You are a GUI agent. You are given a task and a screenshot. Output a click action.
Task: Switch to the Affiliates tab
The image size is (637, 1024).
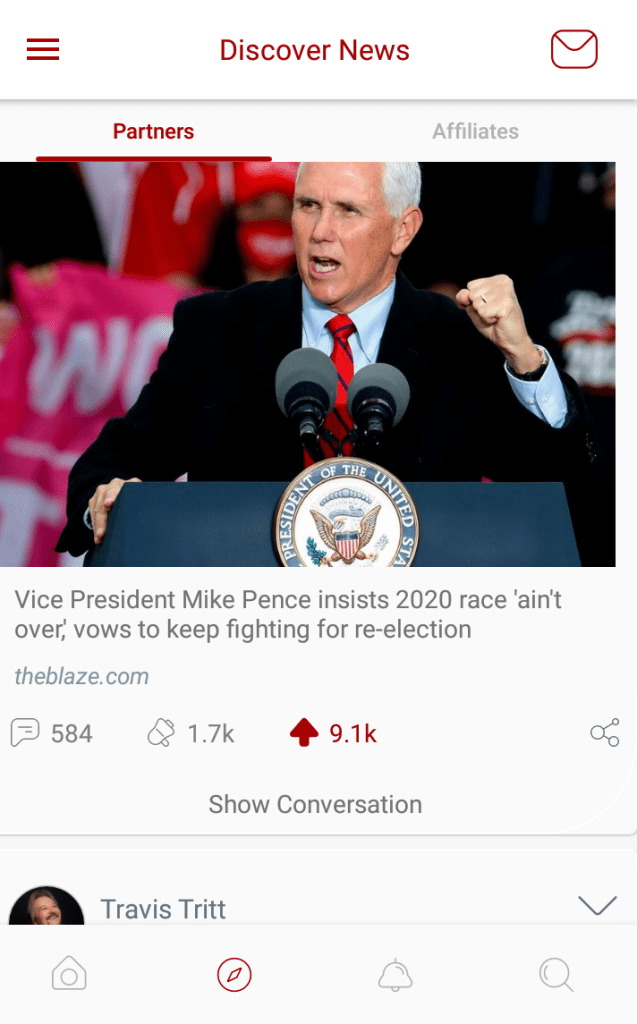coord(476,131)
